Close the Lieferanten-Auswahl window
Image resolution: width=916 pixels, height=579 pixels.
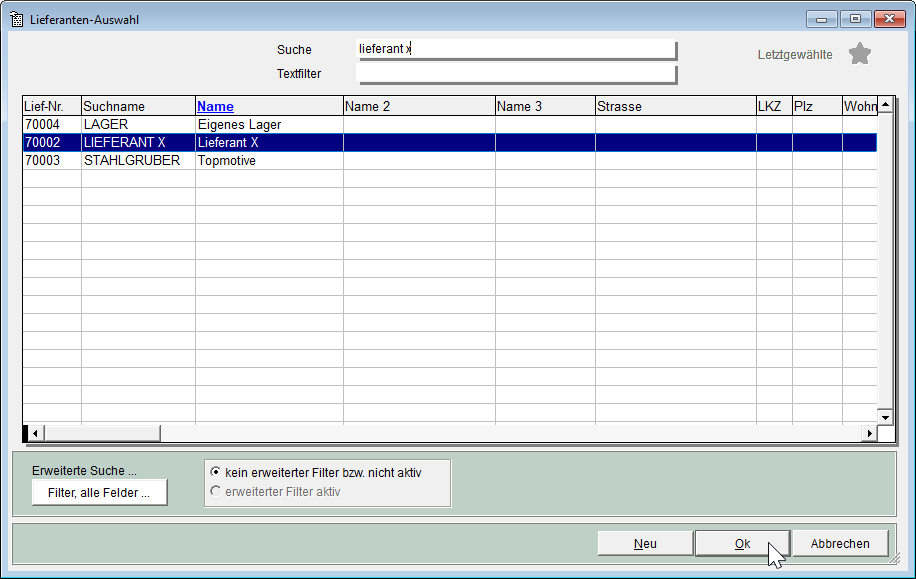(x=889, y=19)
